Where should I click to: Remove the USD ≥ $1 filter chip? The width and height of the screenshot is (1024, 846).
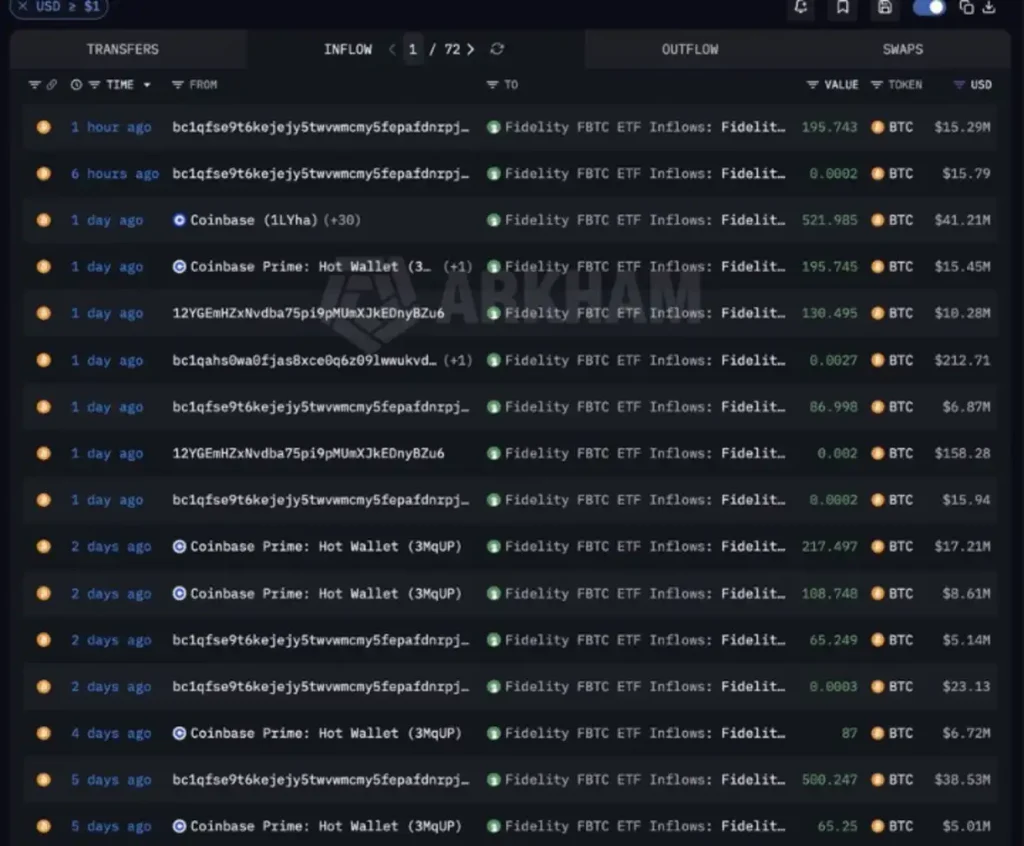23,7
